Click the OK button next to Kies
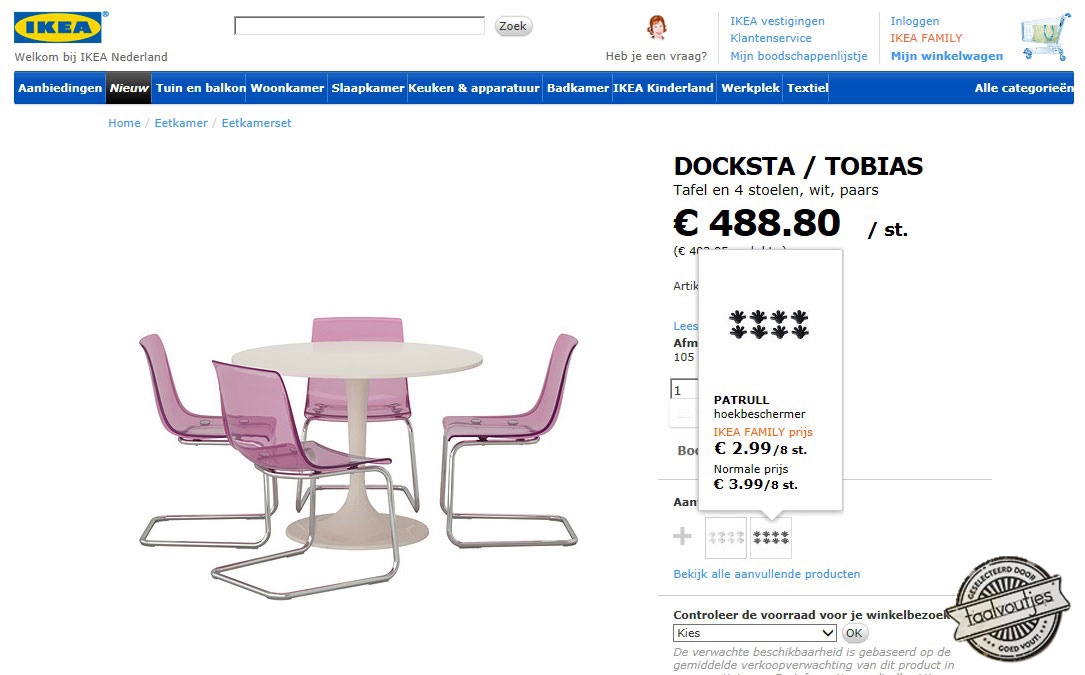 click(854, 633)
